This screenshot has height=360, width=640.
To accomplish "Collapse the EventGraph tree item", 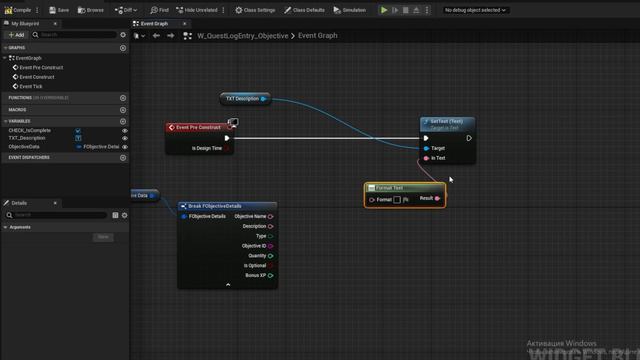I will click(x=5, y=58).
